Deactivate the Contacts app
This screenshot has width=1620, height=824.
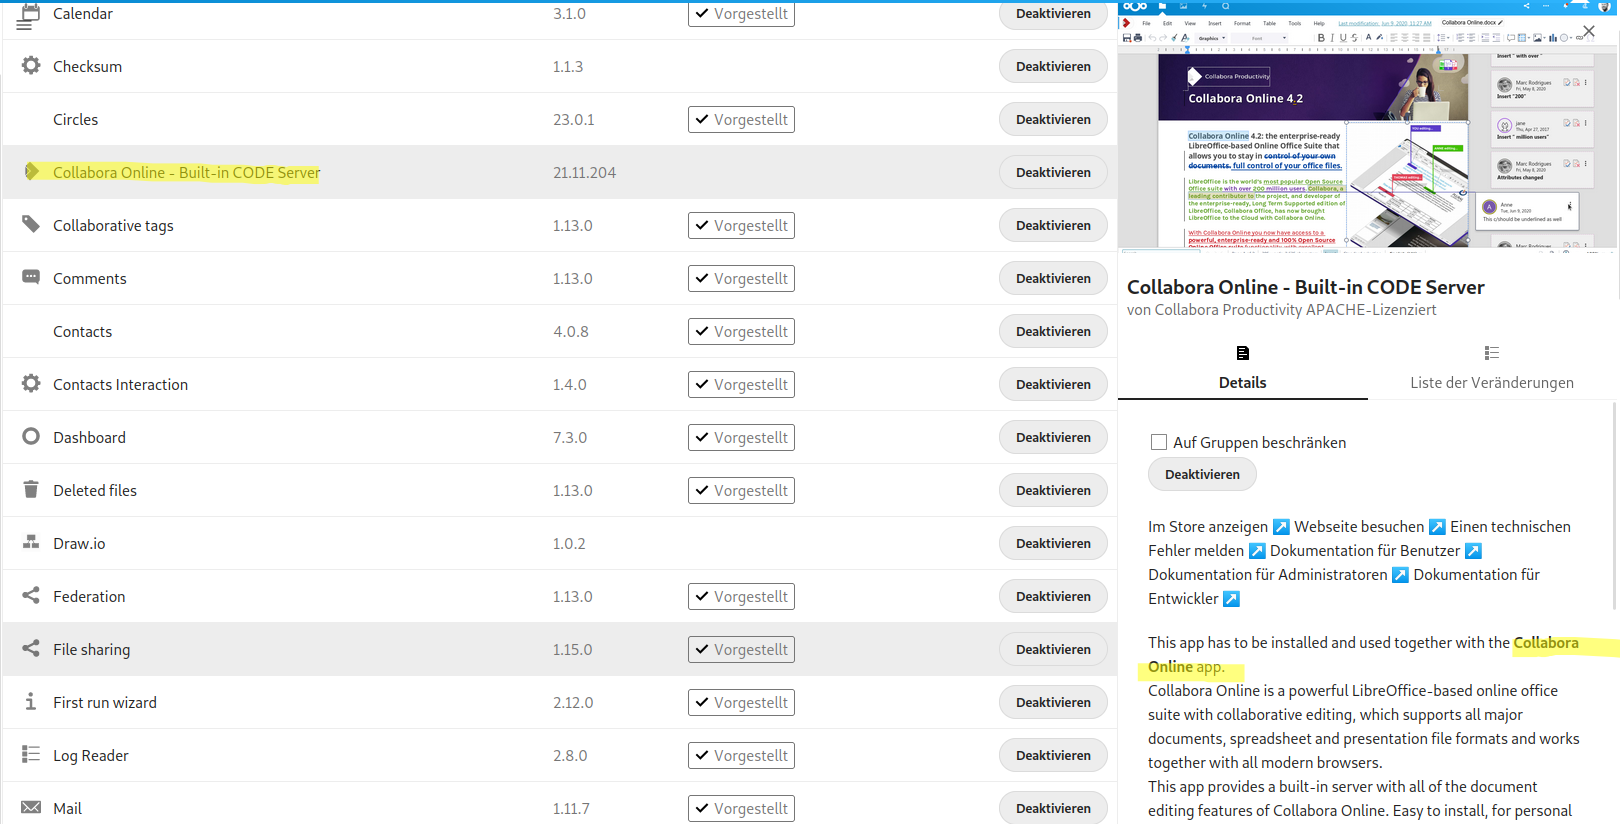click(1053, 331)
